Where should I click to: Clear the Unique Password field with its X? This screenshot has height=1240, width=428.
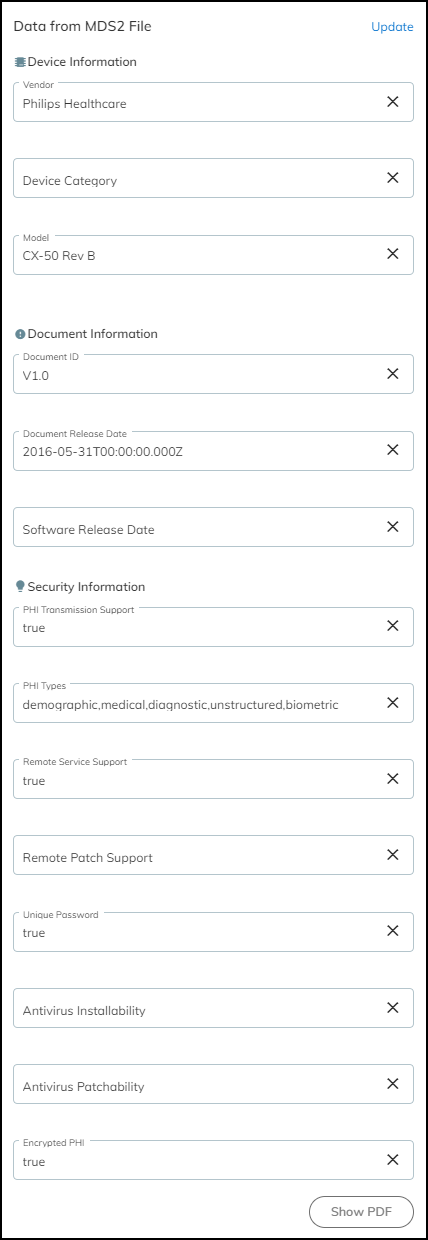coord(393,931)
